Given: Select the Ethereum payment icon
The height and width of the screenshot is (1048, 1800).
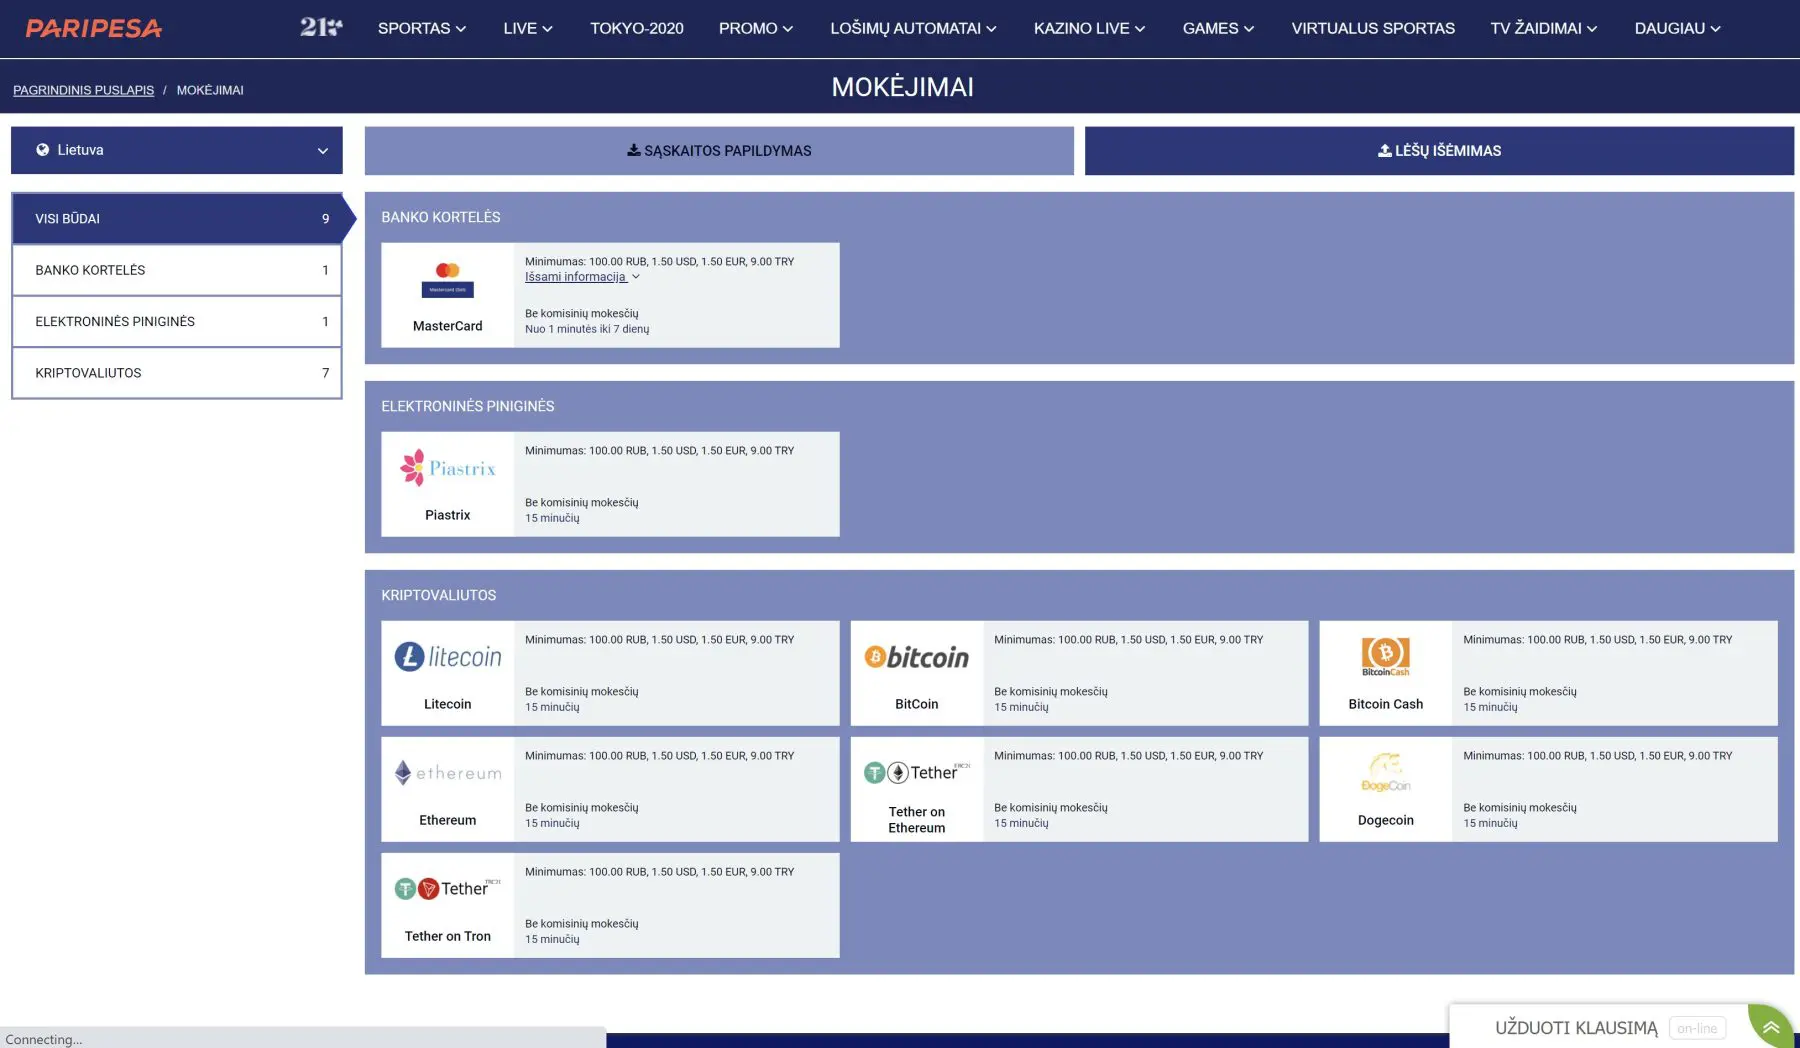Looking at the screenshot, I should tap(447, 772).
